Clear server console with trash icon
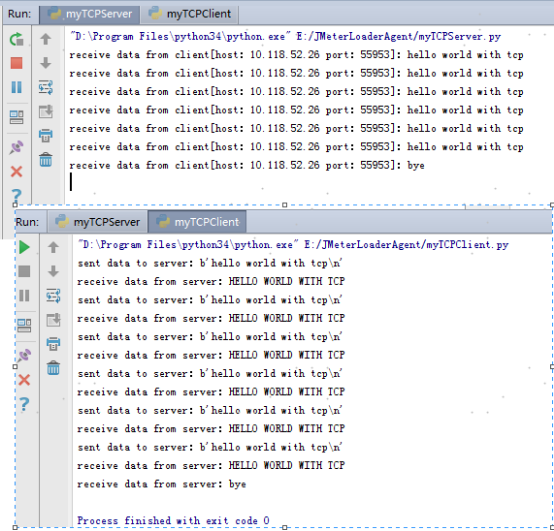 pos(46,160)
